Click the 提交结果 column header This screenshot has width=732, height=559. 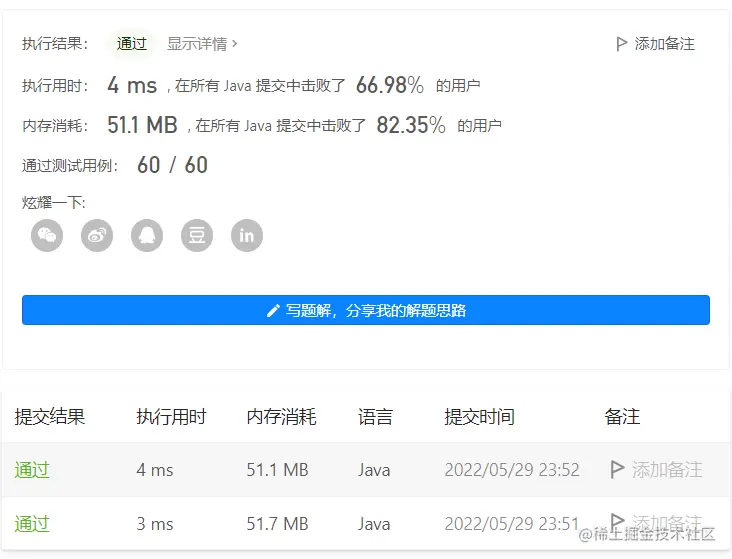[49, 417]
